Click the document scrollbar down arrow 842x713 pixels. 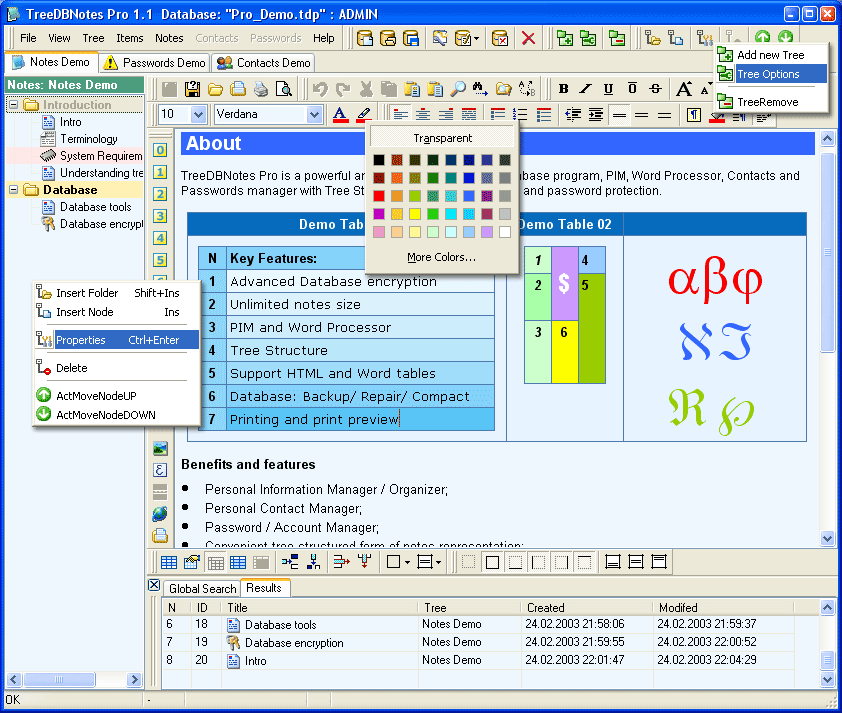828,538
